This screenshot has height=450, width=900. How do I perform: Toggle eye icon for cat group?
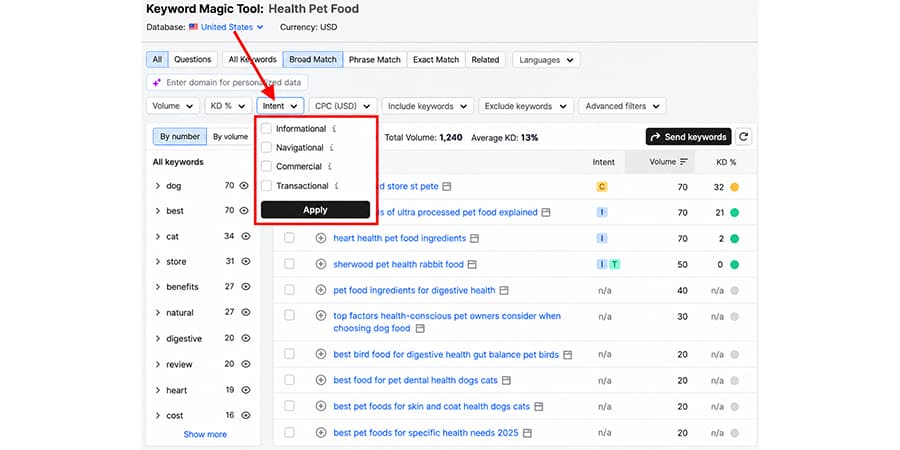[246, 236]
